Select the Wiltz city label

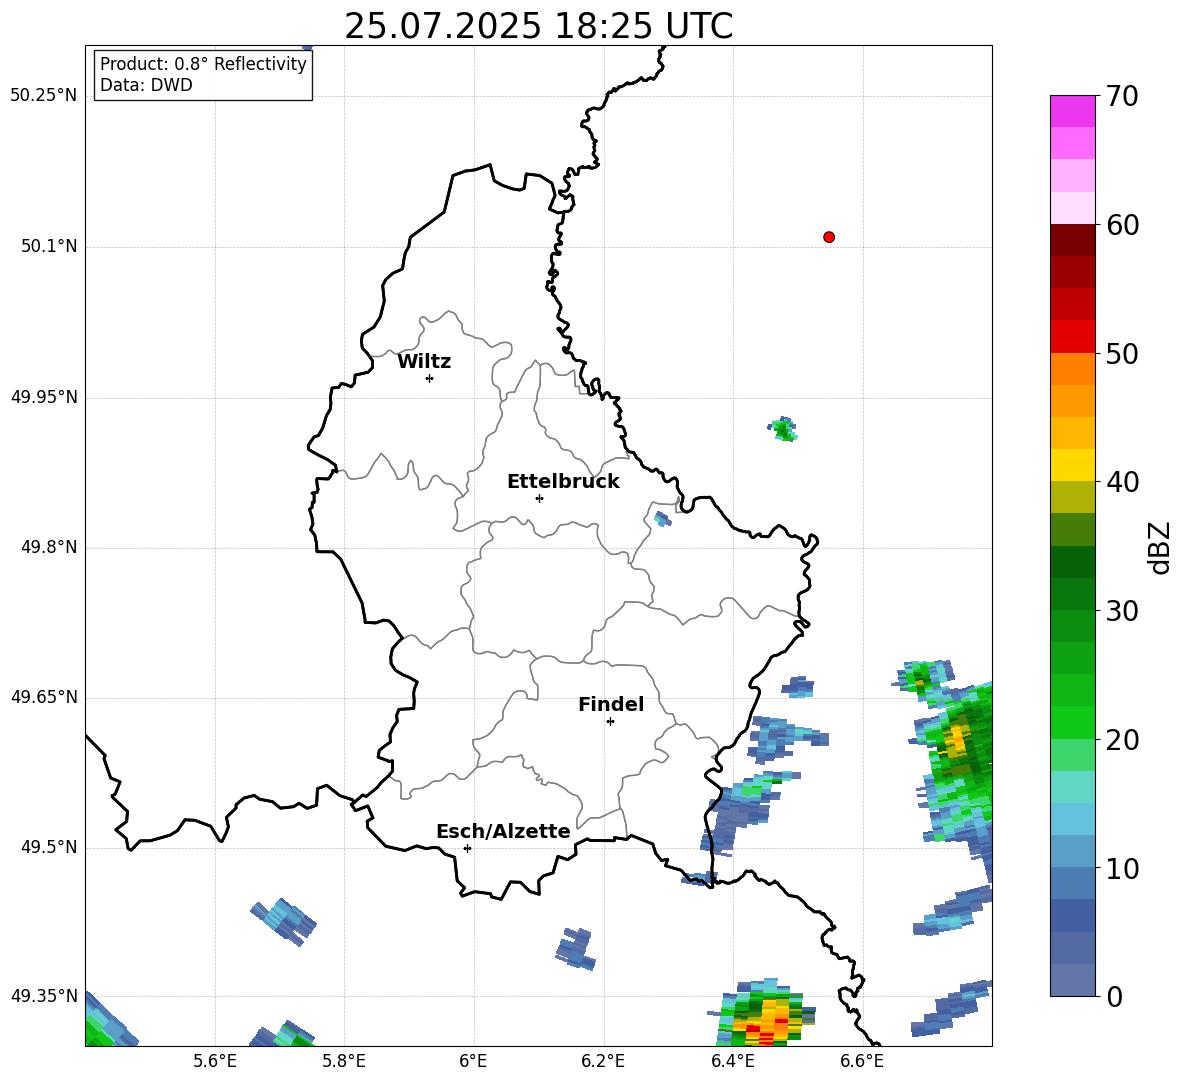(424, 362)
